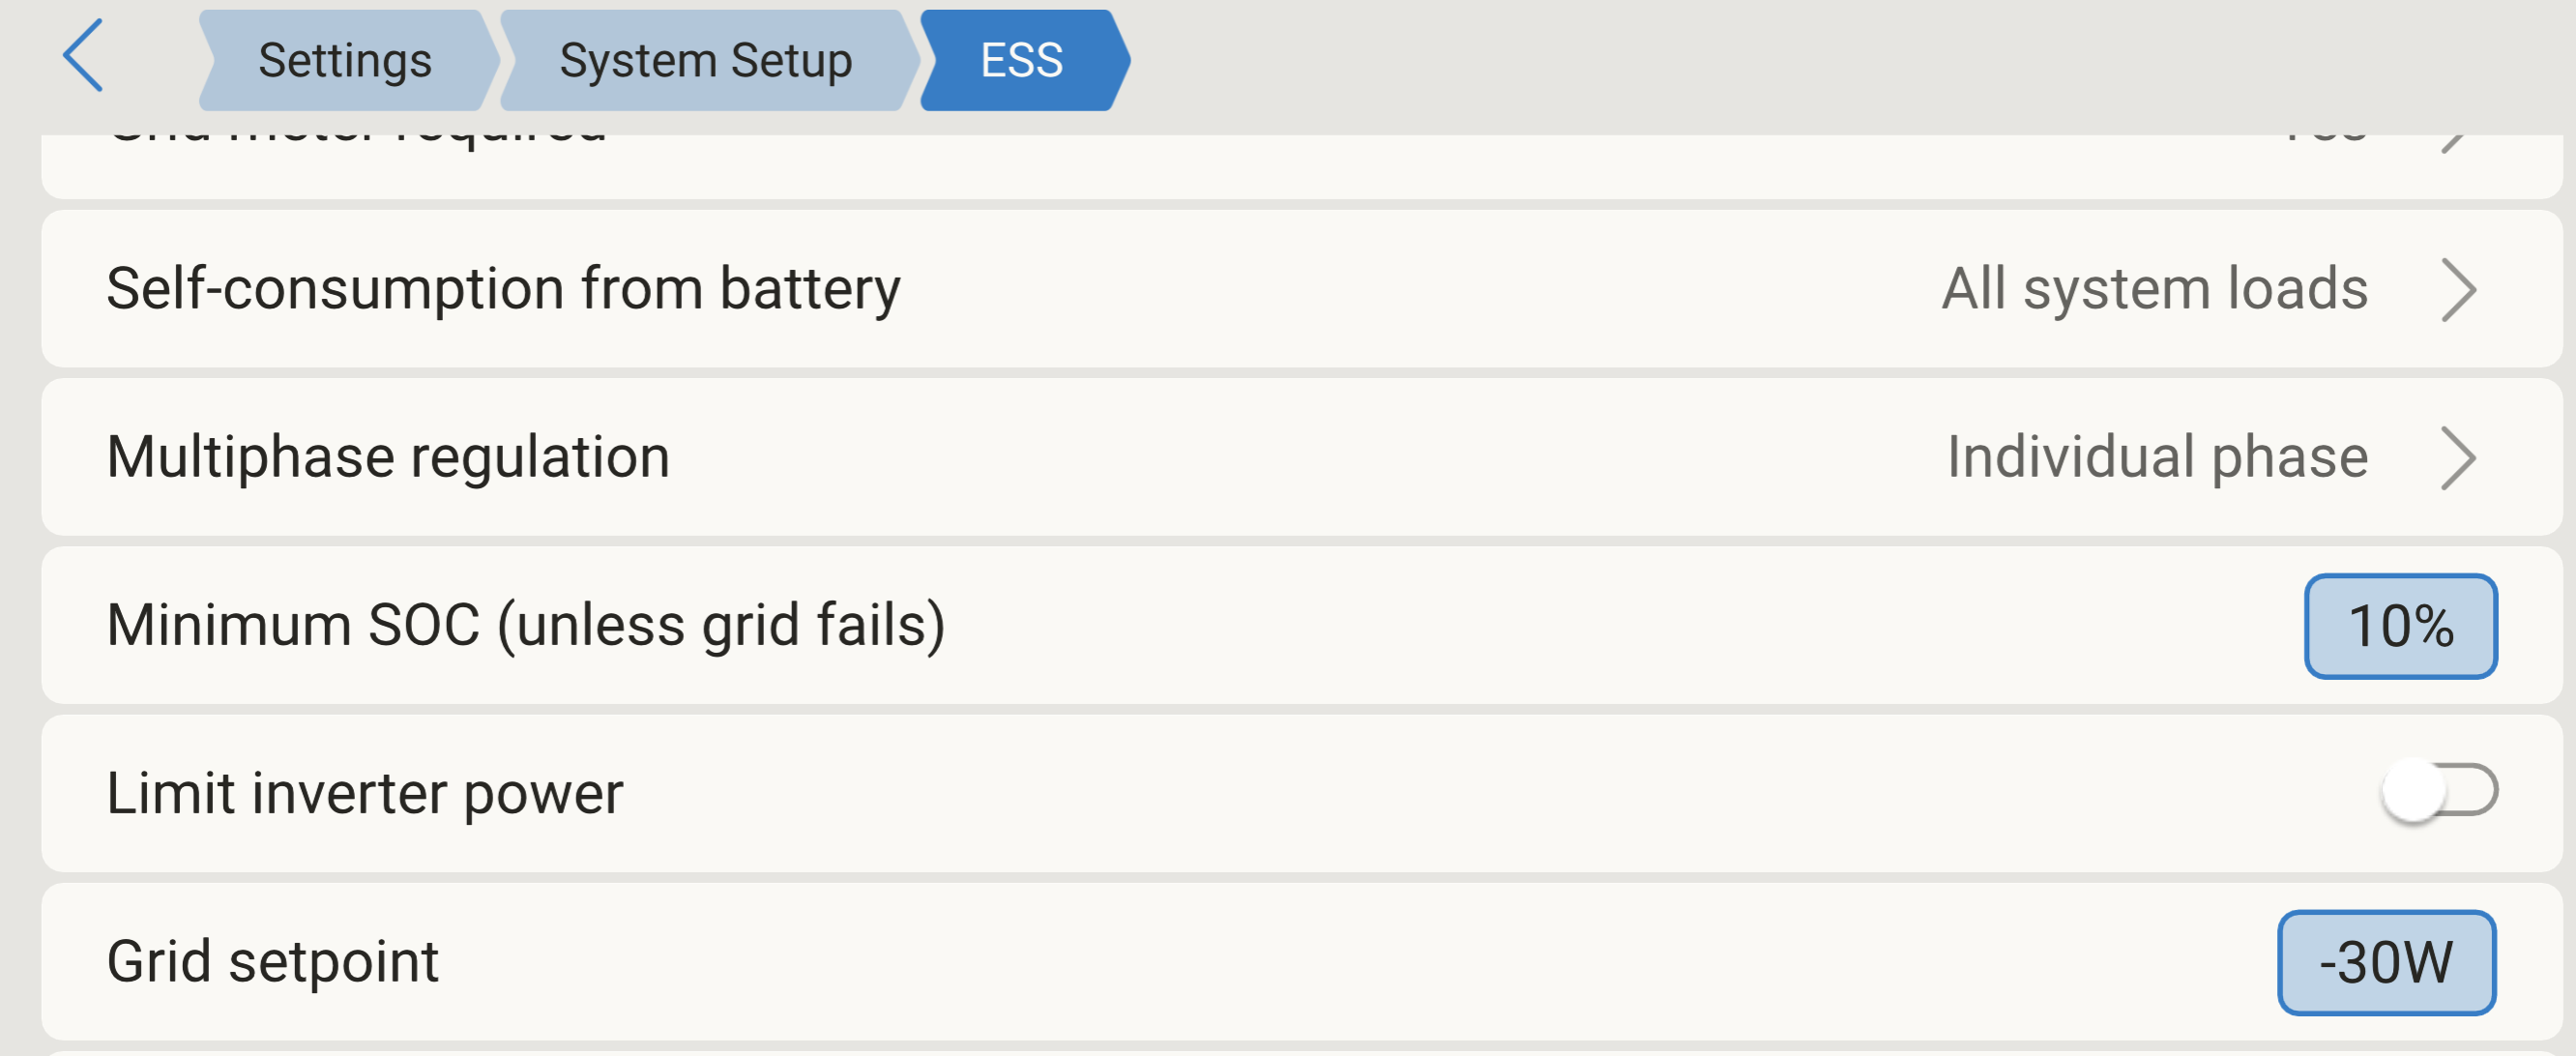Click chevron on partially hidden top row
The image size is (2576, 1056).
tap(2454, 145)
